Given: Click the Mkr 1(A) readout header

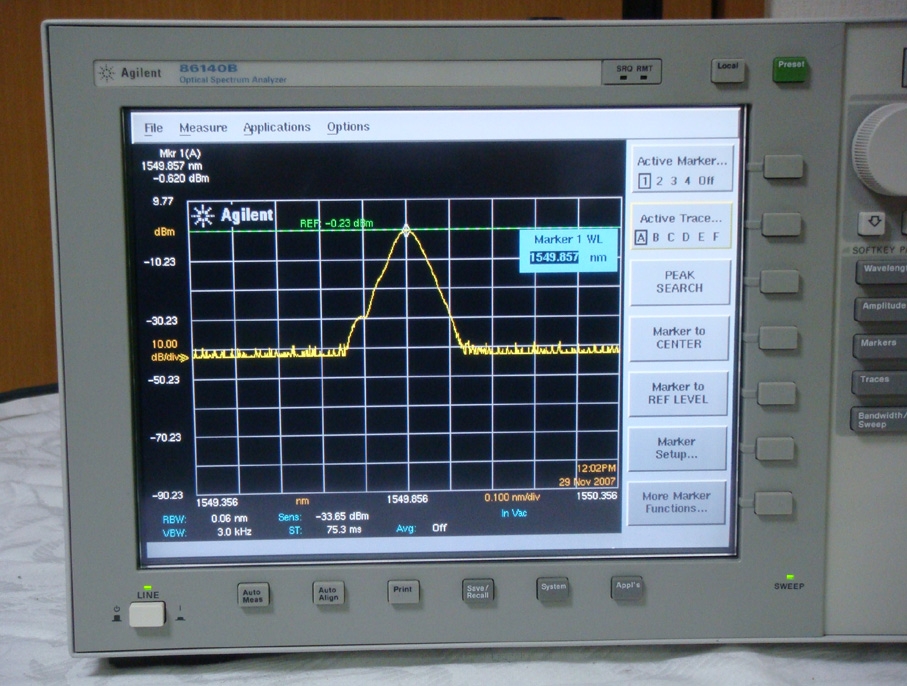Looking at the screenshot, I should [180, 153].
